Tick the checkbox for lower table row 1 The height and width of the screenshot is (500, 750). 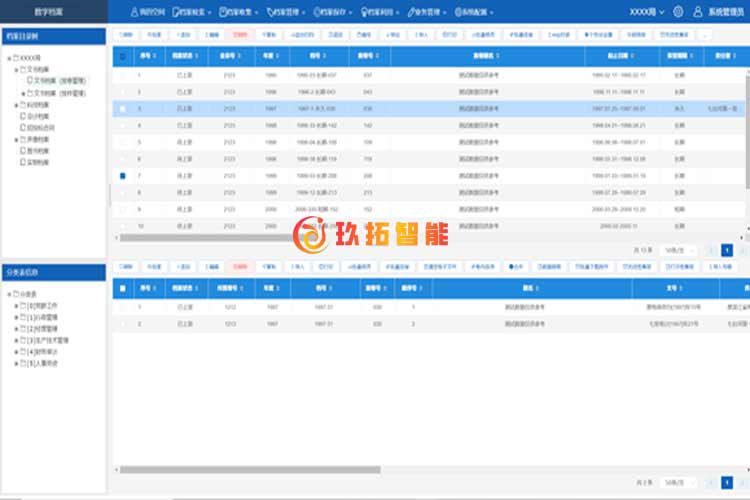(x=123, y=307)
